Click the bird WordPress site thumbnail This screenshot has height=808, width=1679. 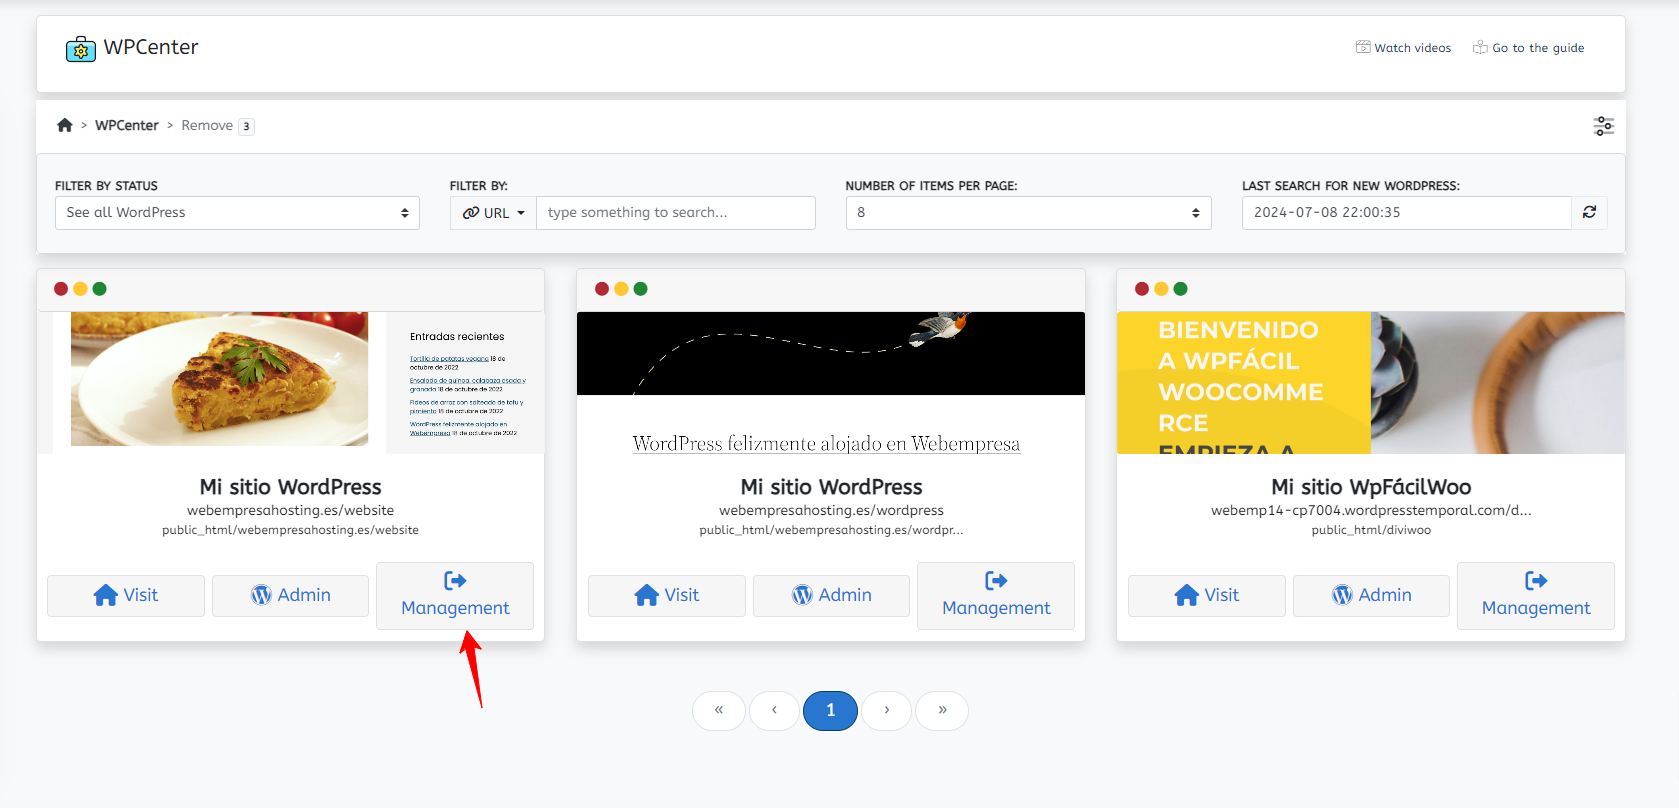point(831,383)
